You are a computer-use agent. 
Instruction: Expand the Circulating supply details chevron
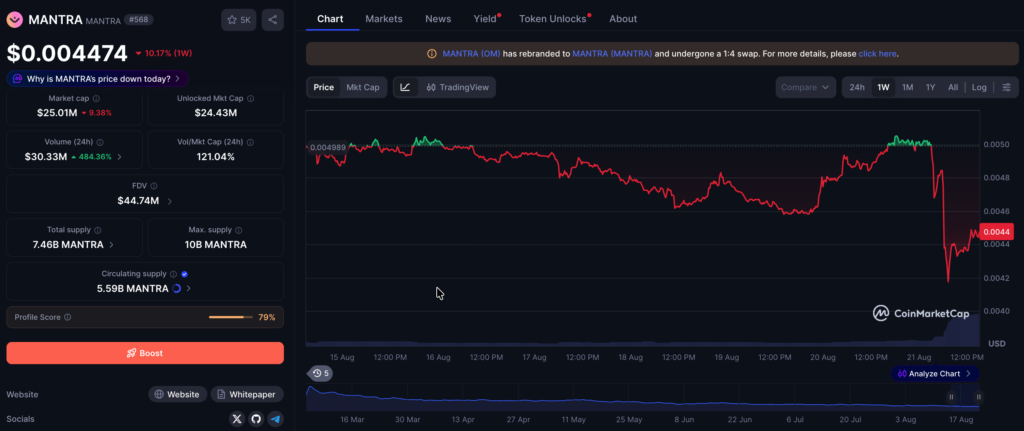click(189, 288)
